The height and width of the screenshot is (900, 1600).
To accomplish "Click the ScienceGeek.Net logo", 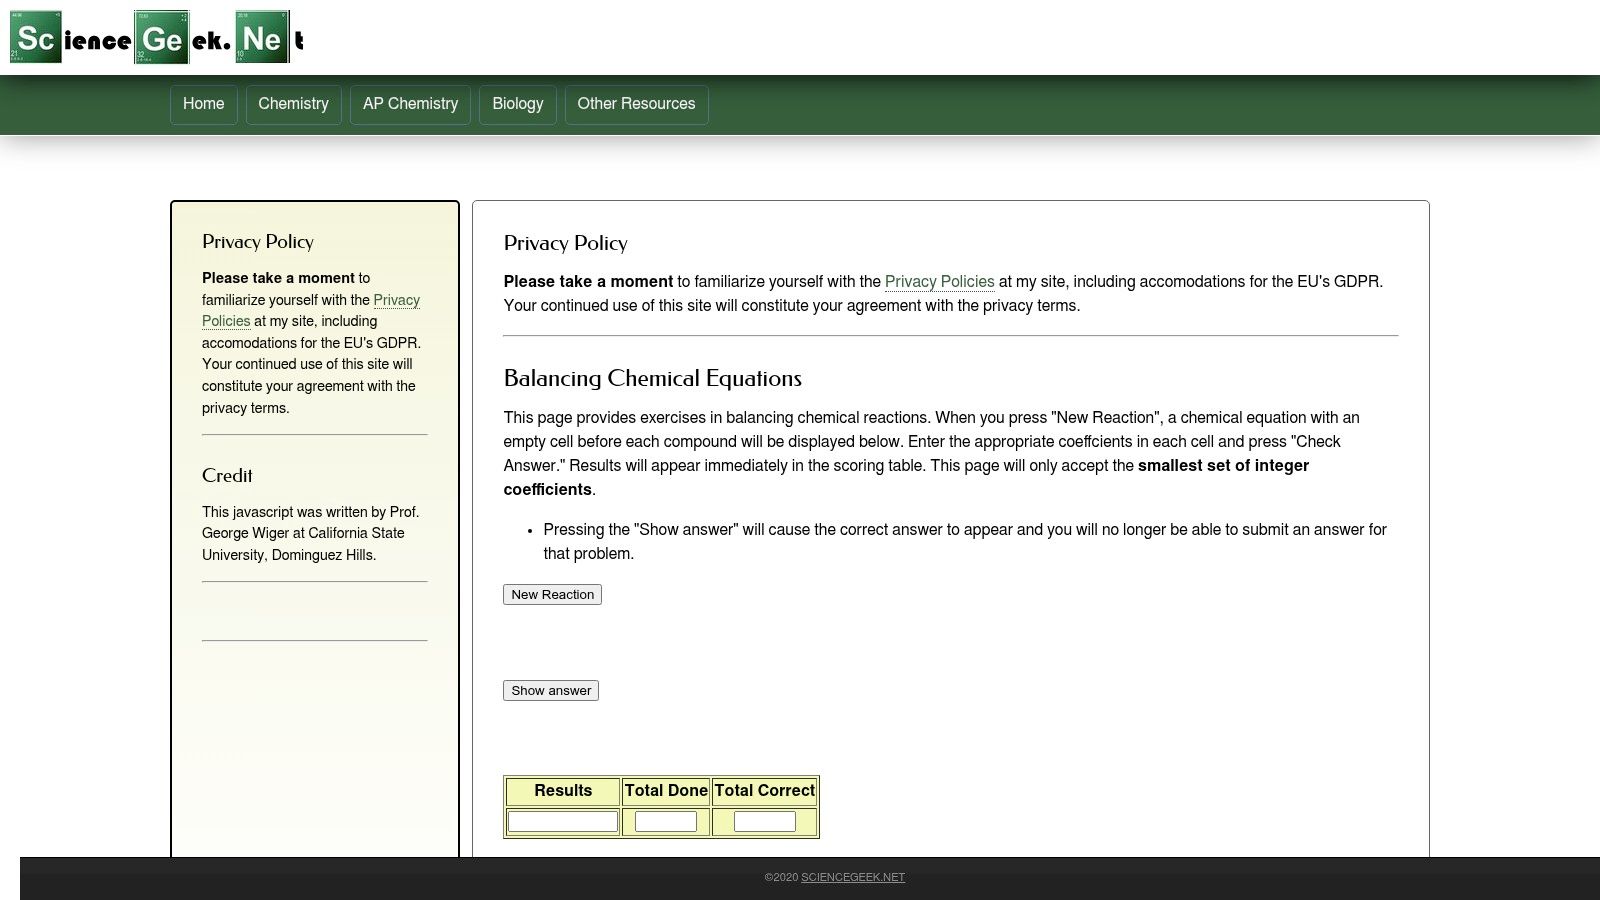I will click(x=157, y=37).
